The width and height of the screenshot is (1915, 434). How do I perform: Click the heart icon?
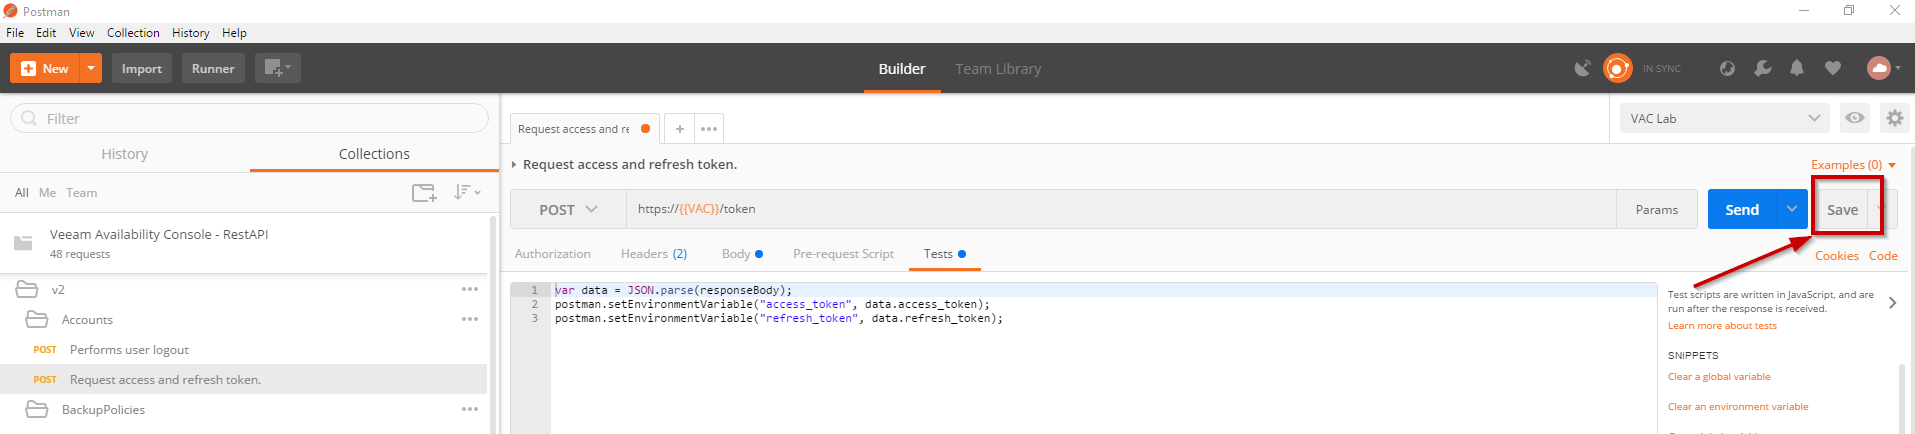[1832, 68]
